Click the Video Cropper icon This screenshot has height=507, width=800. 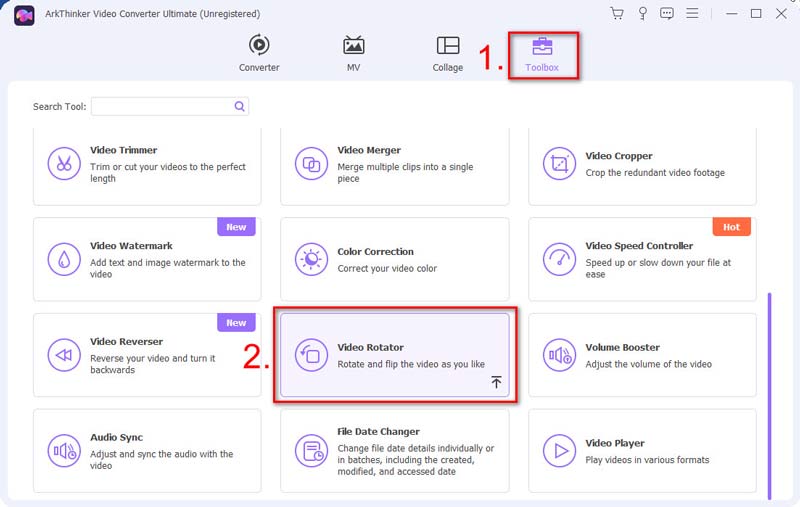[x=559, y=164]
